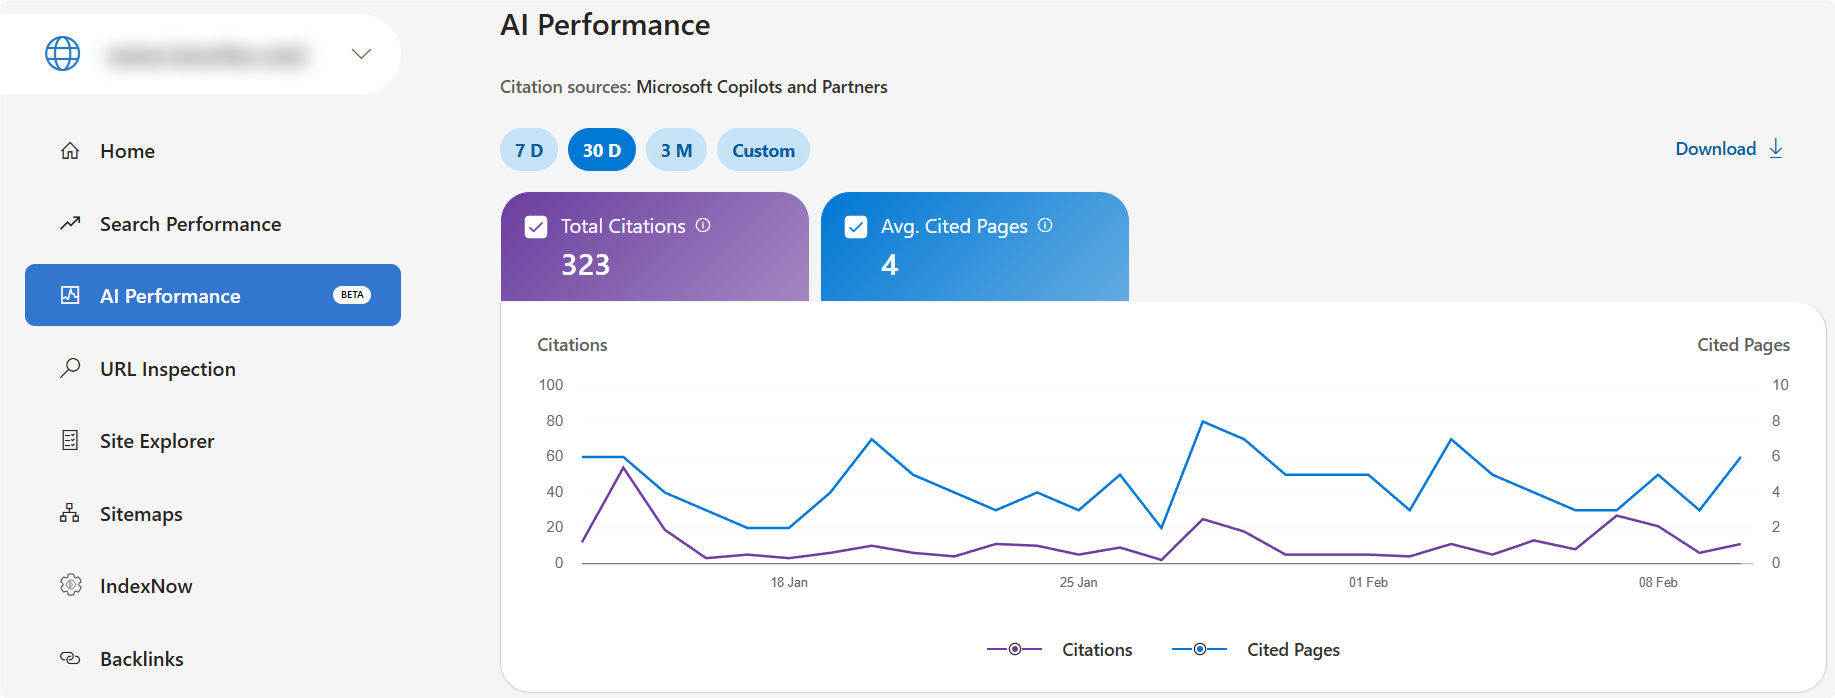Click the Search Performance trend arrow icon
The width and height of the screenshot is (1835, 698).
tap(70, 224)
